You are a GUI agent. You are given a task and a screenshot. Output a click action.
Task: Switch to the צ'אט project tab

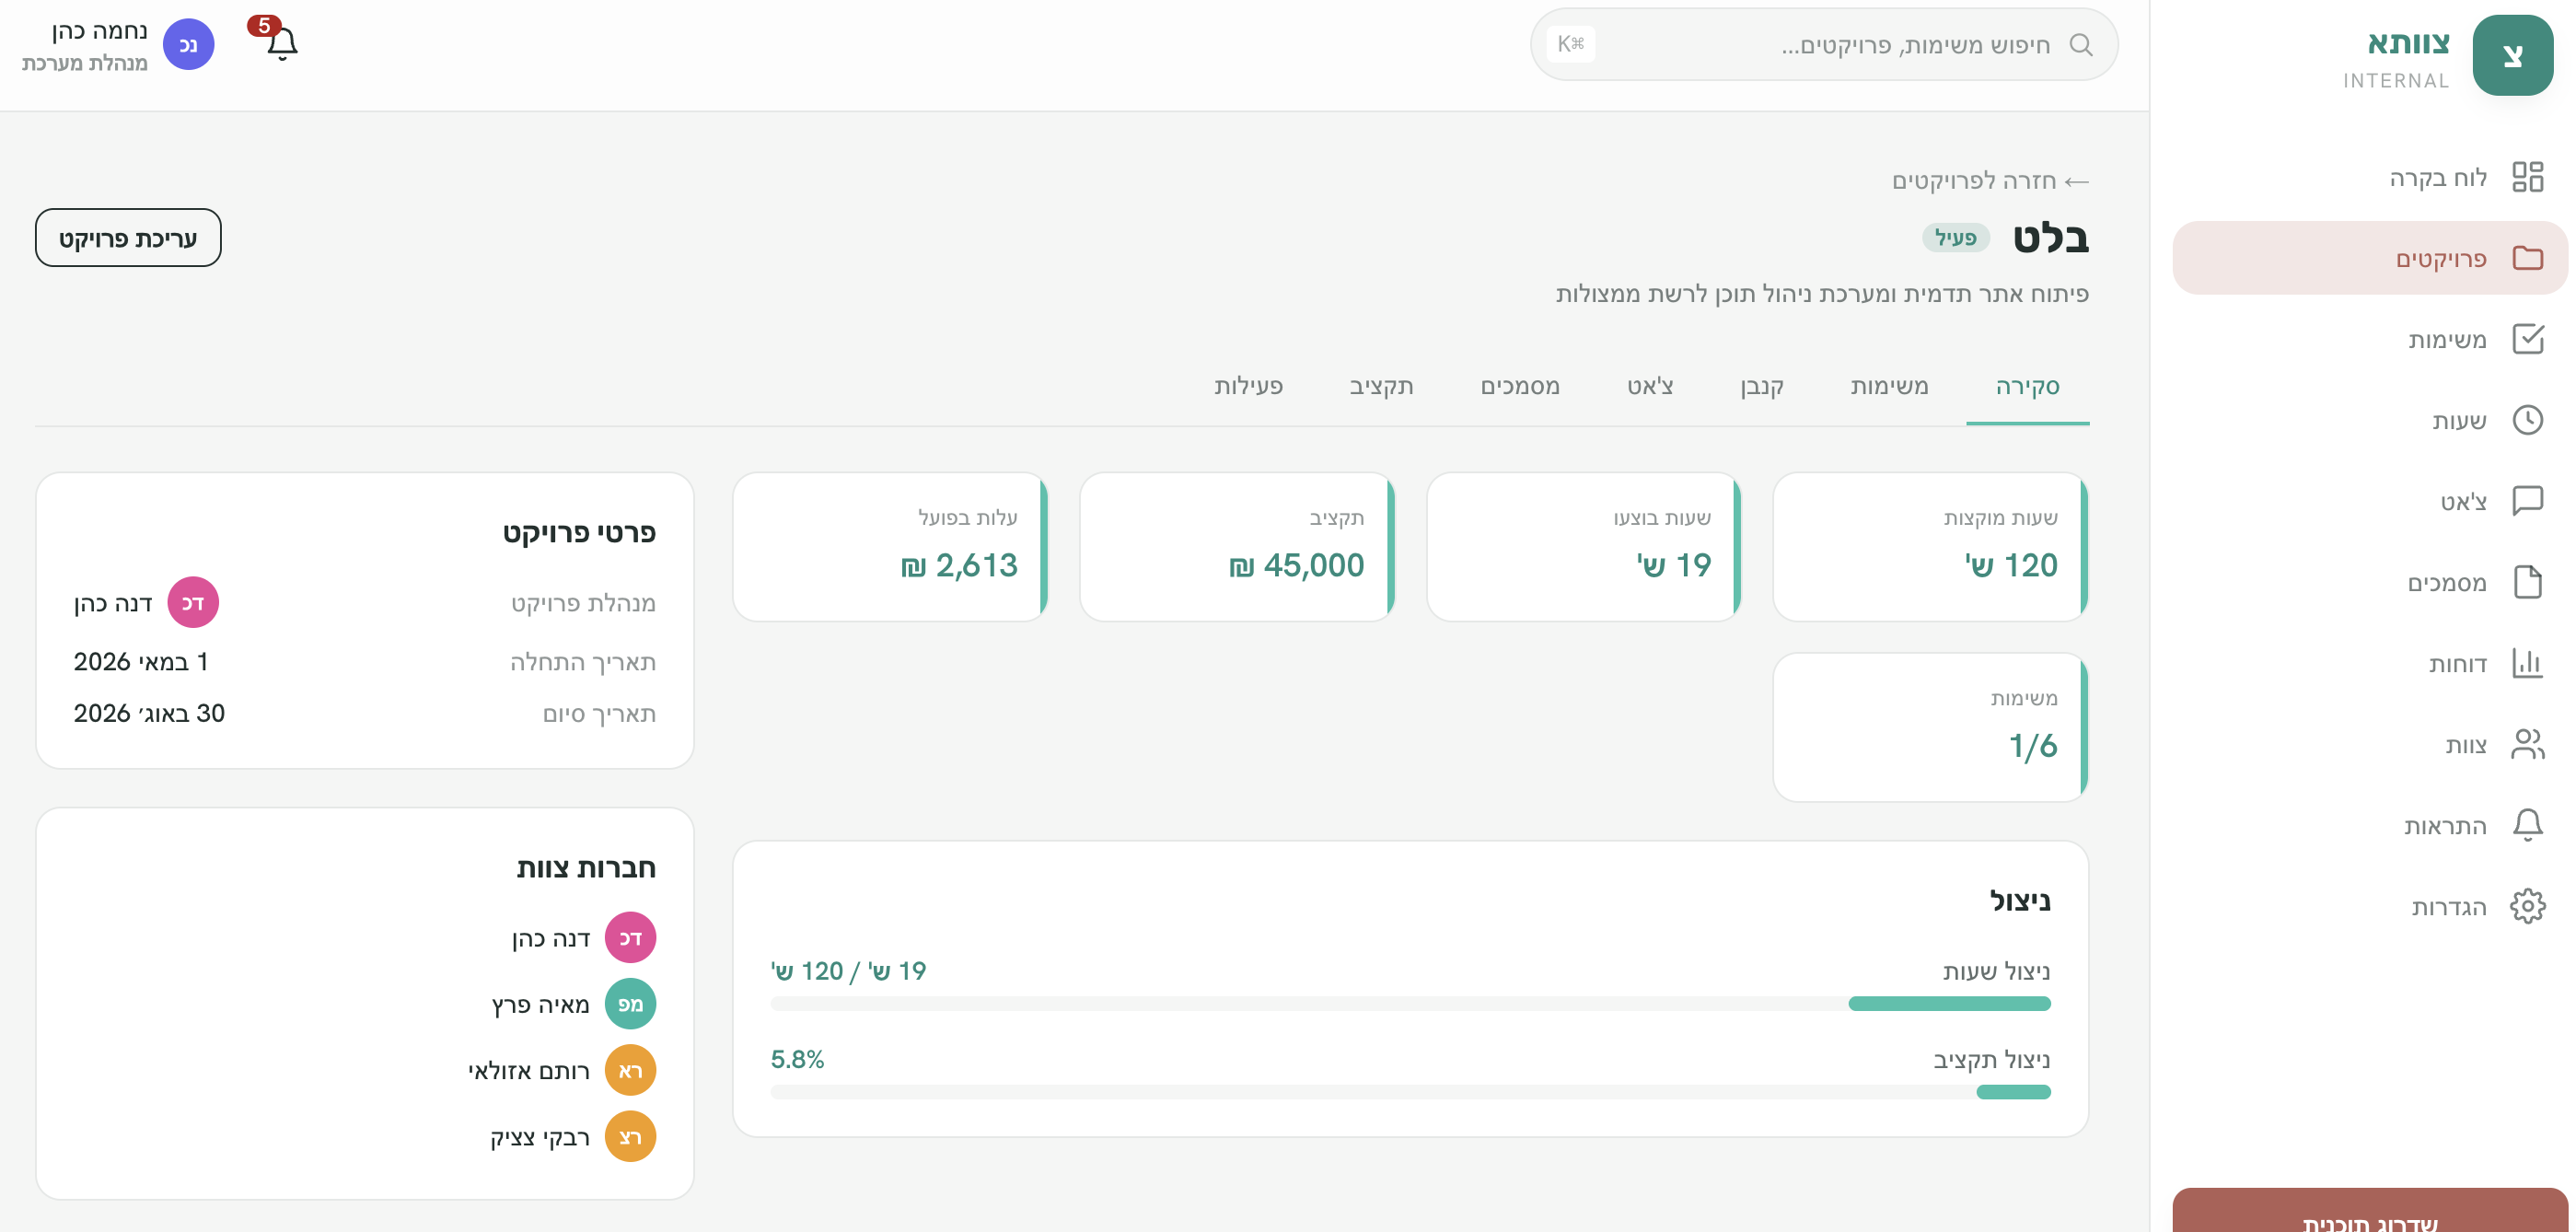pyautogui.click(x=1649, y=386)
